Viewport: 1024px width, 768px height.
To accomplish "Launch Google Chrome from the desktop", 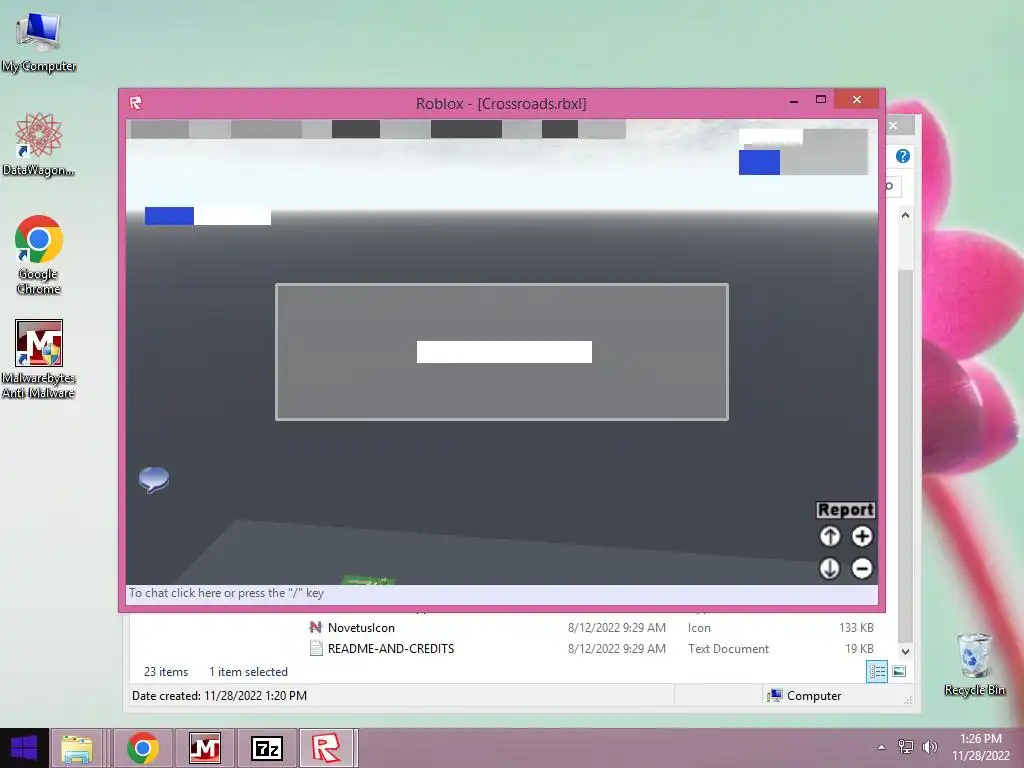I will 39,254.
